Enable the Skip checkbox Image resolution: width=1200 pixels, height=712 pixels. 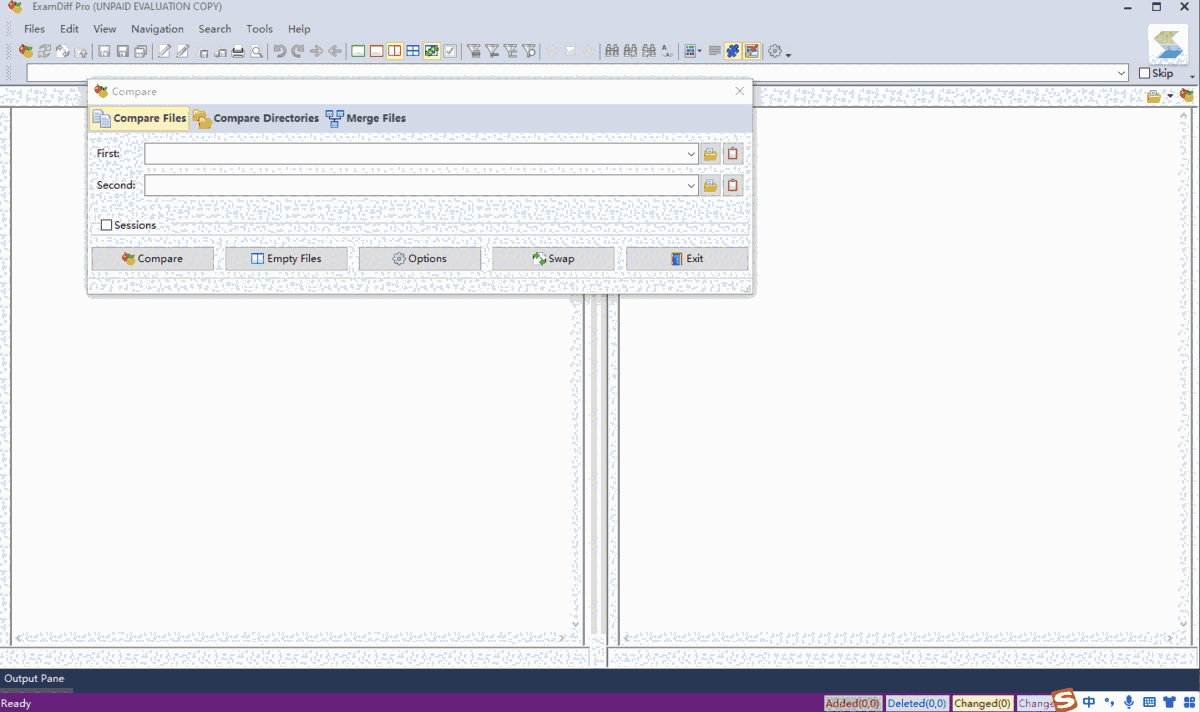pyautogui.click(x=1145, y=73)
